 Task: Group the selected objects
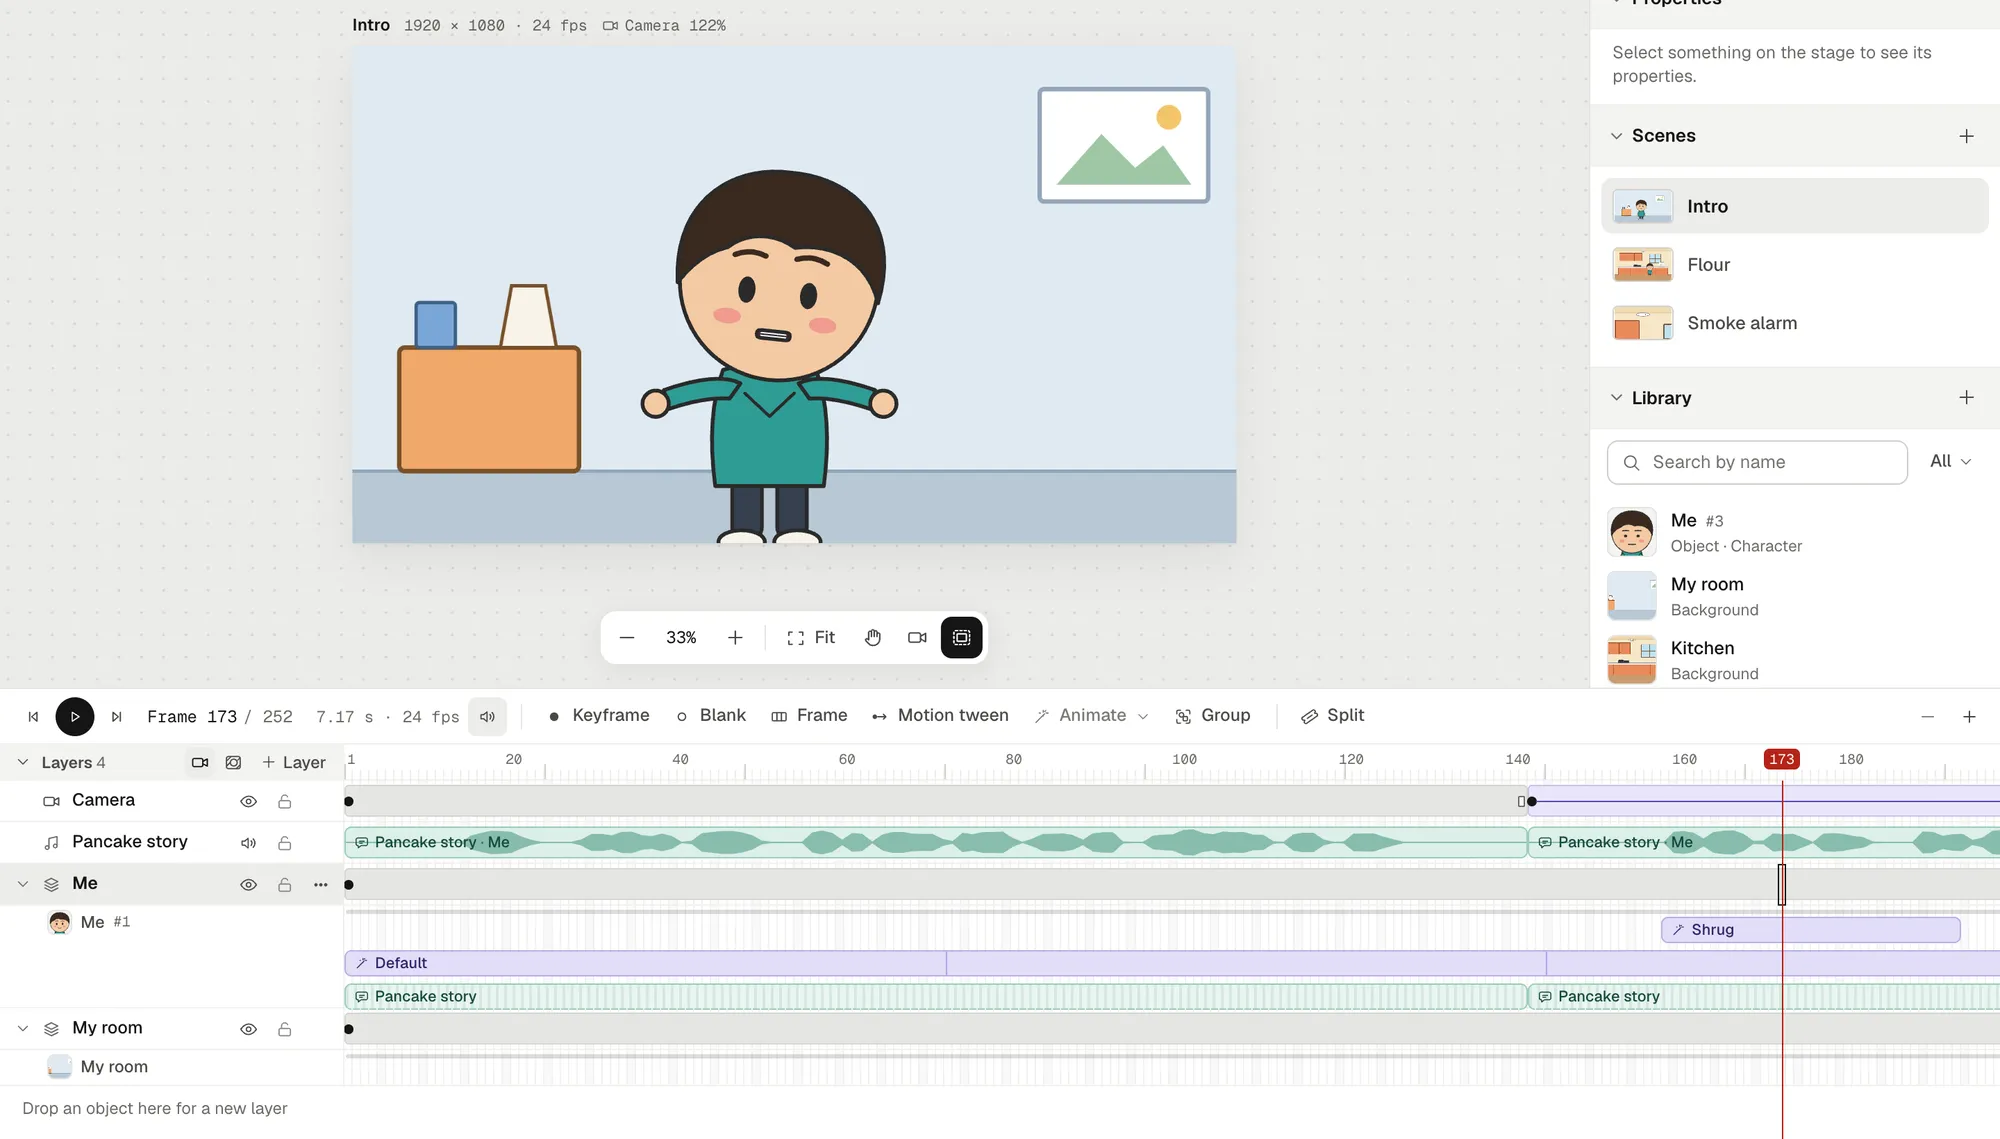pyautogui.click(x=1212, y=716)
